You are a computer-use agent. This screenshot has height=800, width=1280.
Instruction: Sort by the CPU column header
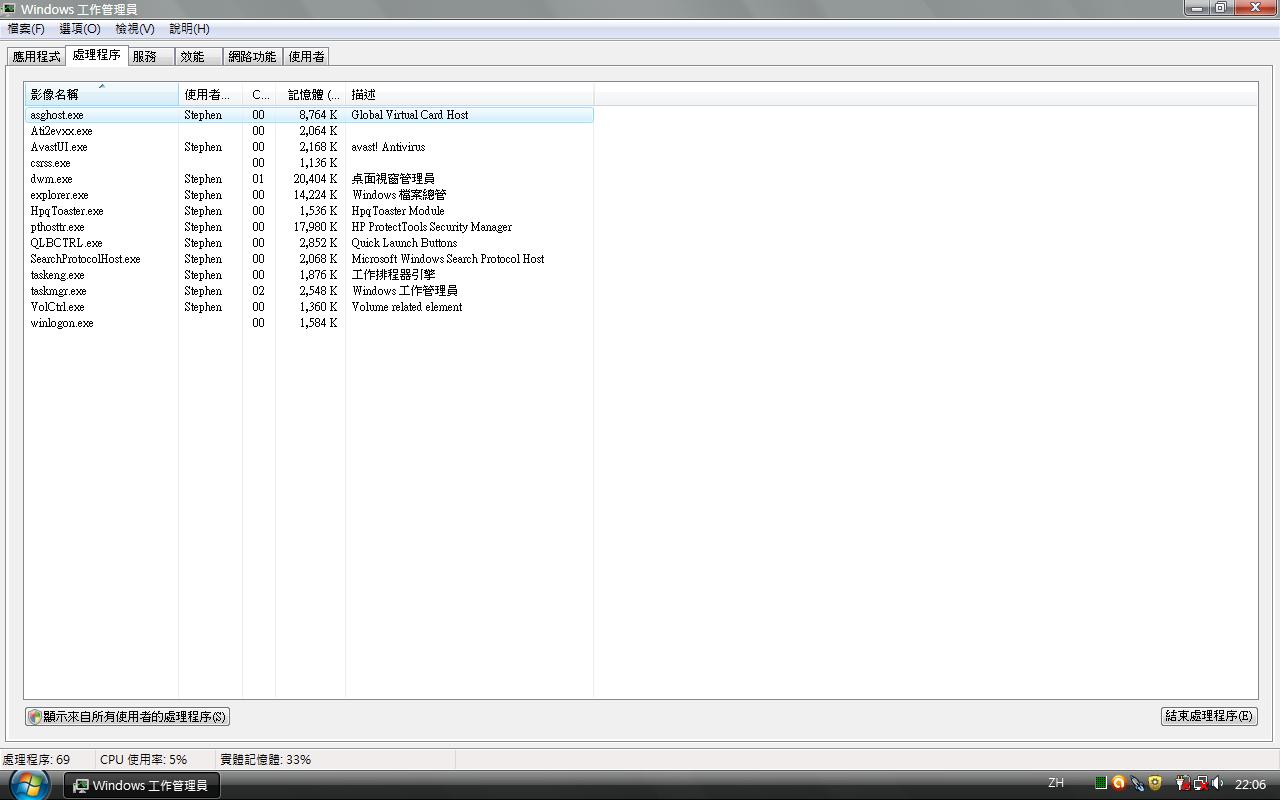click(259, 95)
